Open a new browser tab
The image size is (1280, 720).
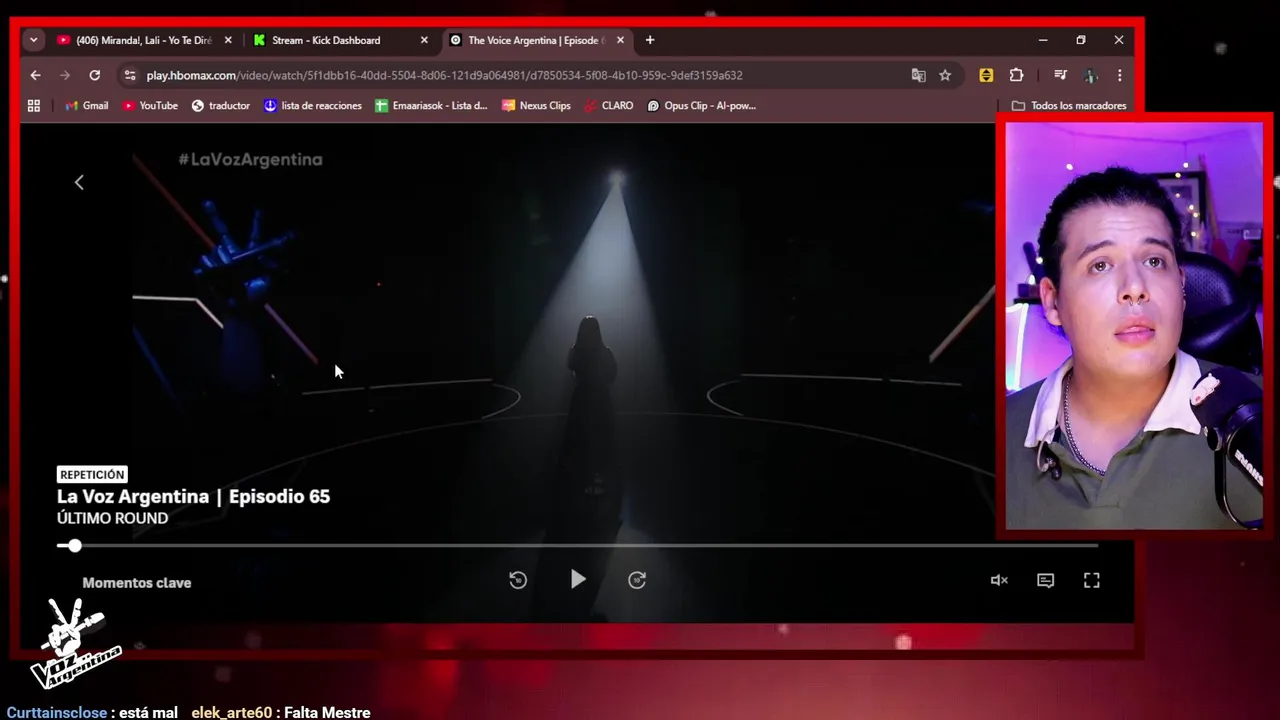(x=650, y=40)
